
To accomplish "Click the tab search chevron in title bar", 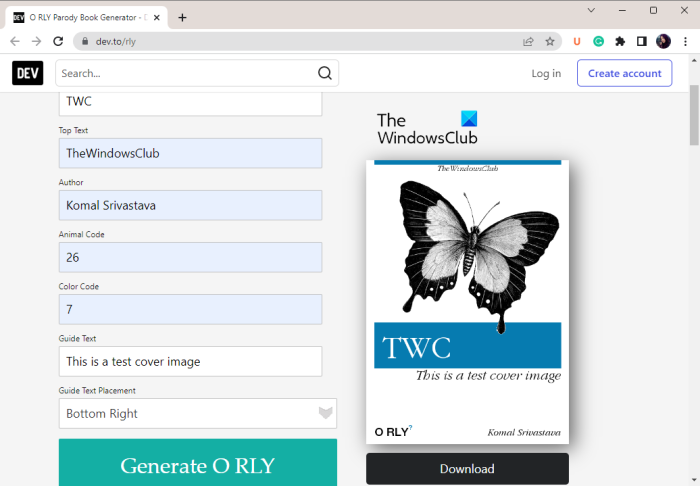I will (591, 10).
